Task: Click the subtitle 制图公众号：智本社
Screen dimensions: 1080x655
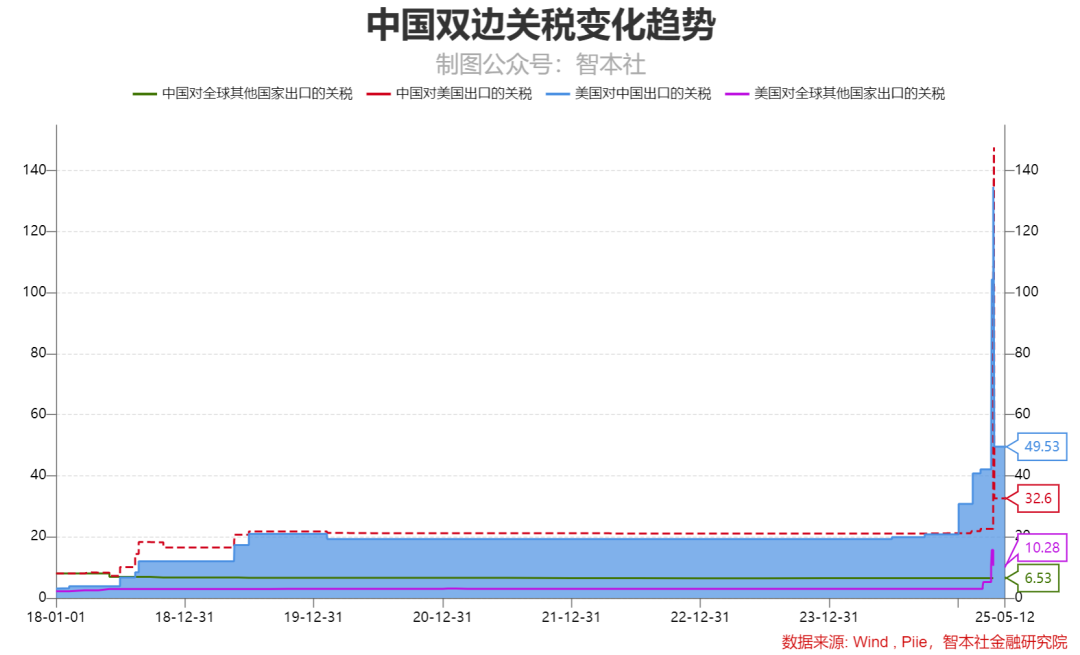Action: (x=541, y=65)
